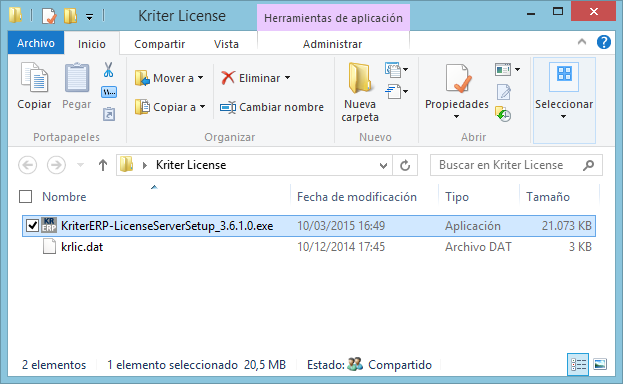Image resolution: width=623 pixels, height=384 pixels.
Task: Click quick access properties icon in title bar
Action: 49,16
